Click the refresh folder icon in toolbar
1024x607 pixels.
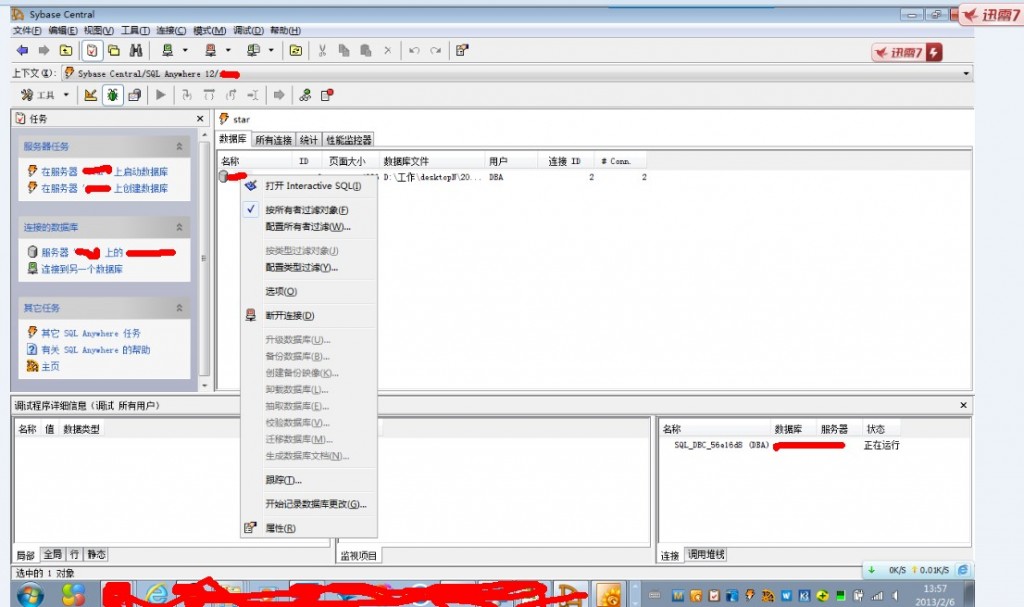(295, 50)
